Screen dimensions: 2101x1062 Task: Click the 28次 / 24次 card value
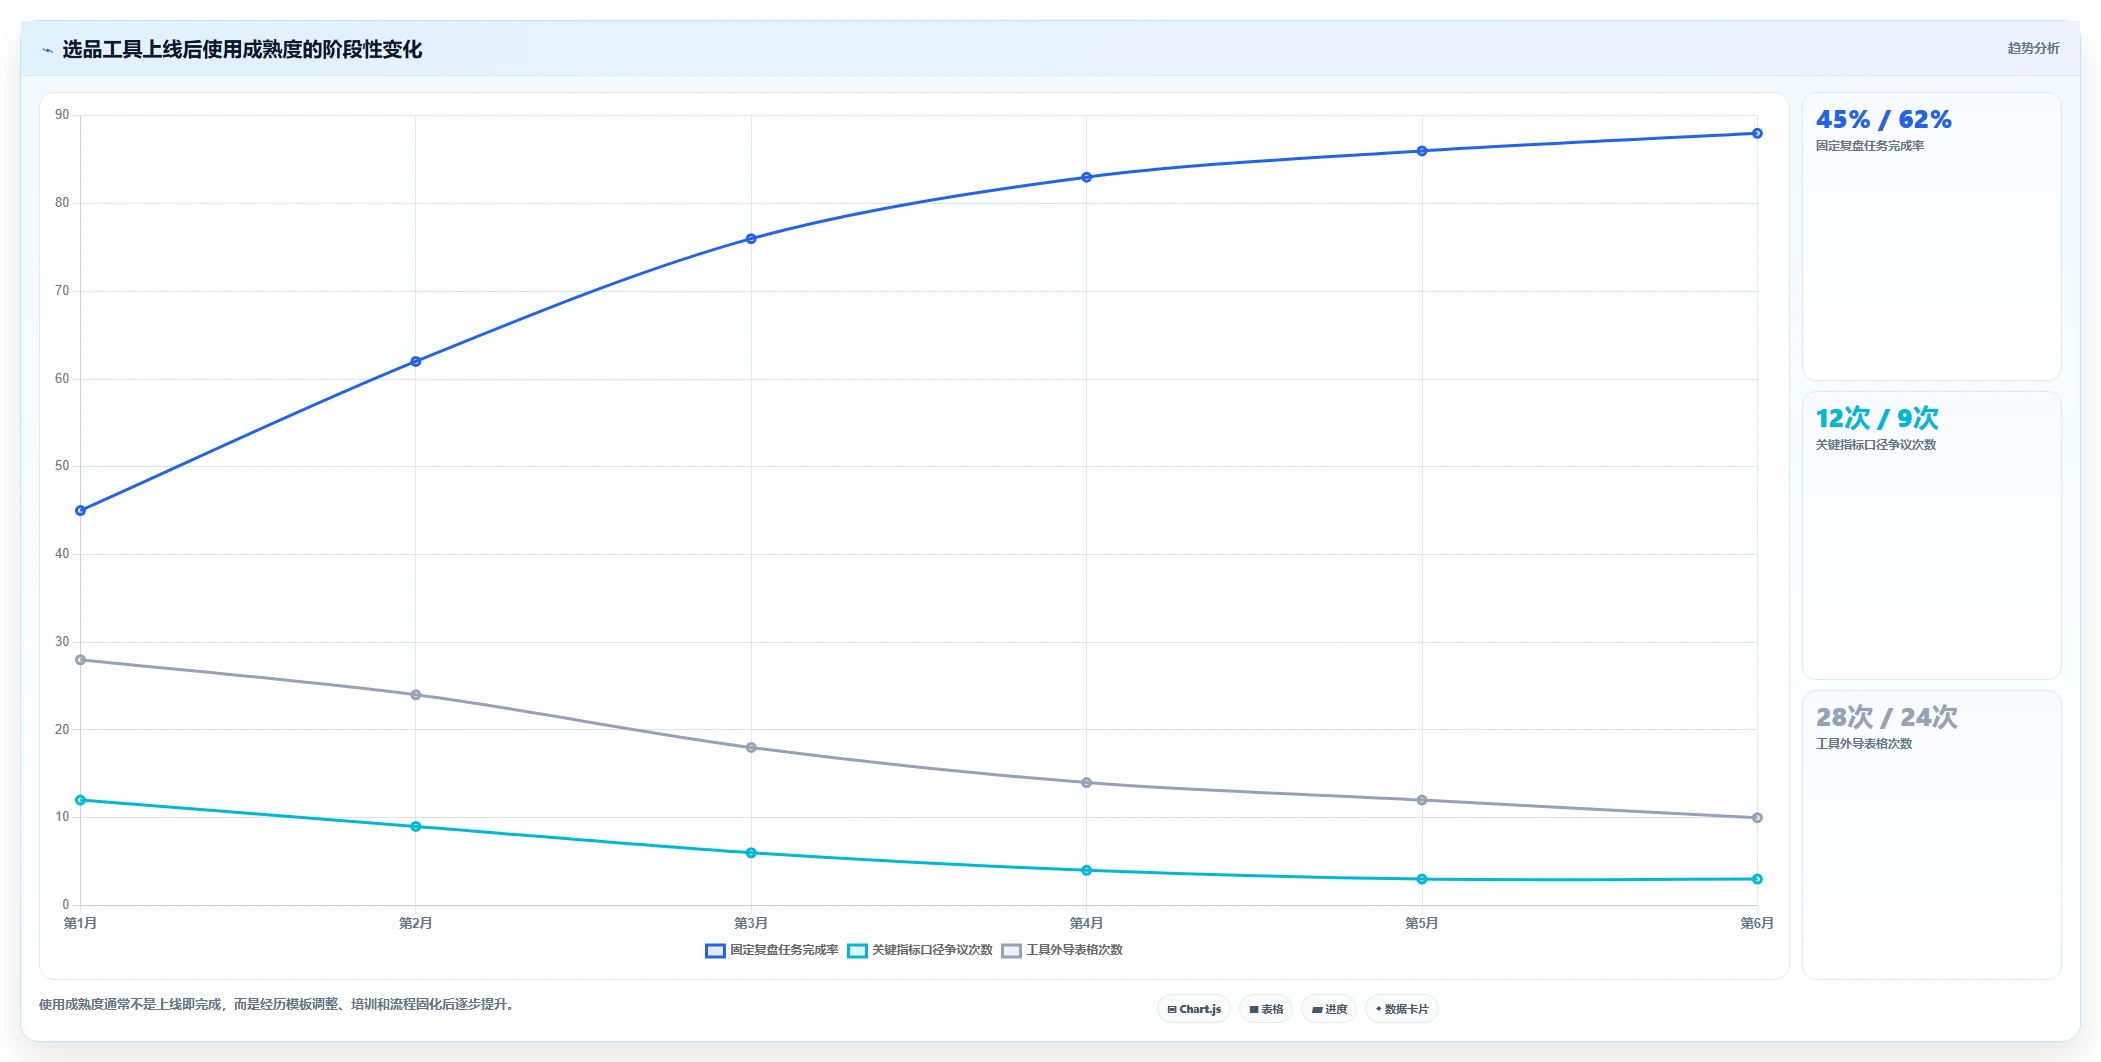point(1887,717)
